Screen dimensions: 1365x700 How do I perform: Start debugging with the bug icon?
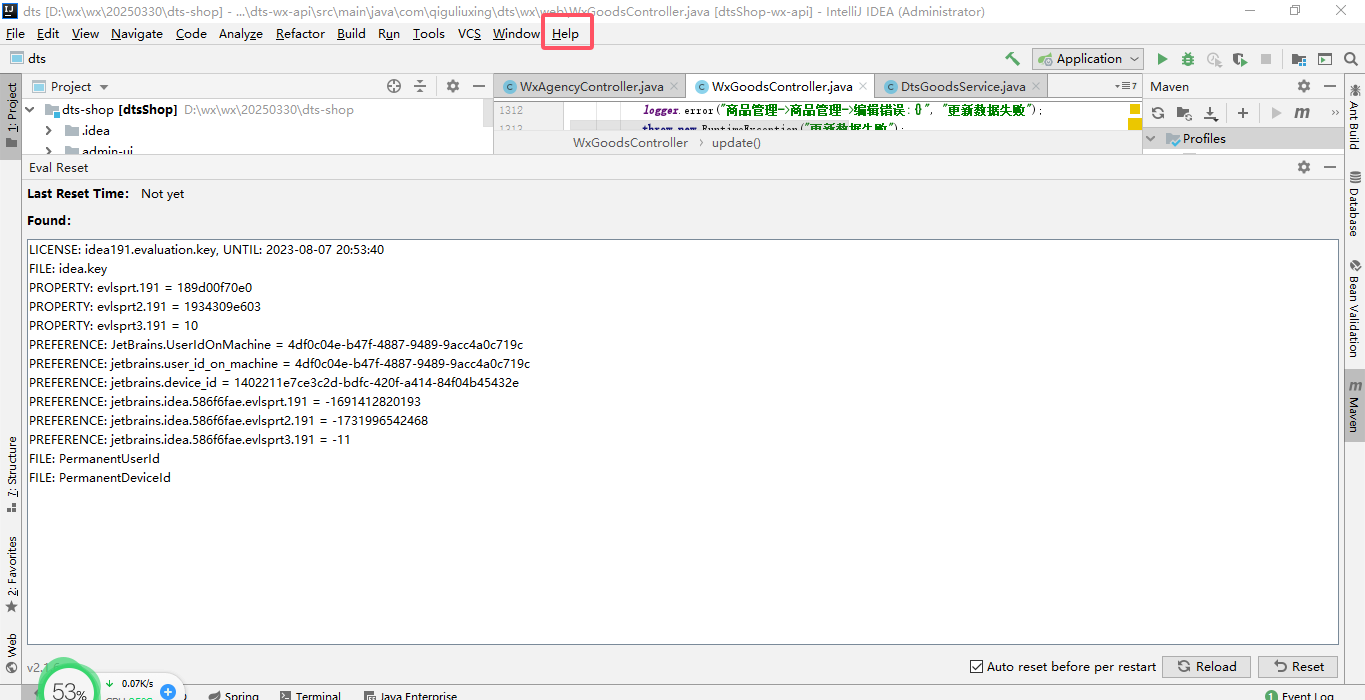pyautogui.click(x=1188, y=59)
